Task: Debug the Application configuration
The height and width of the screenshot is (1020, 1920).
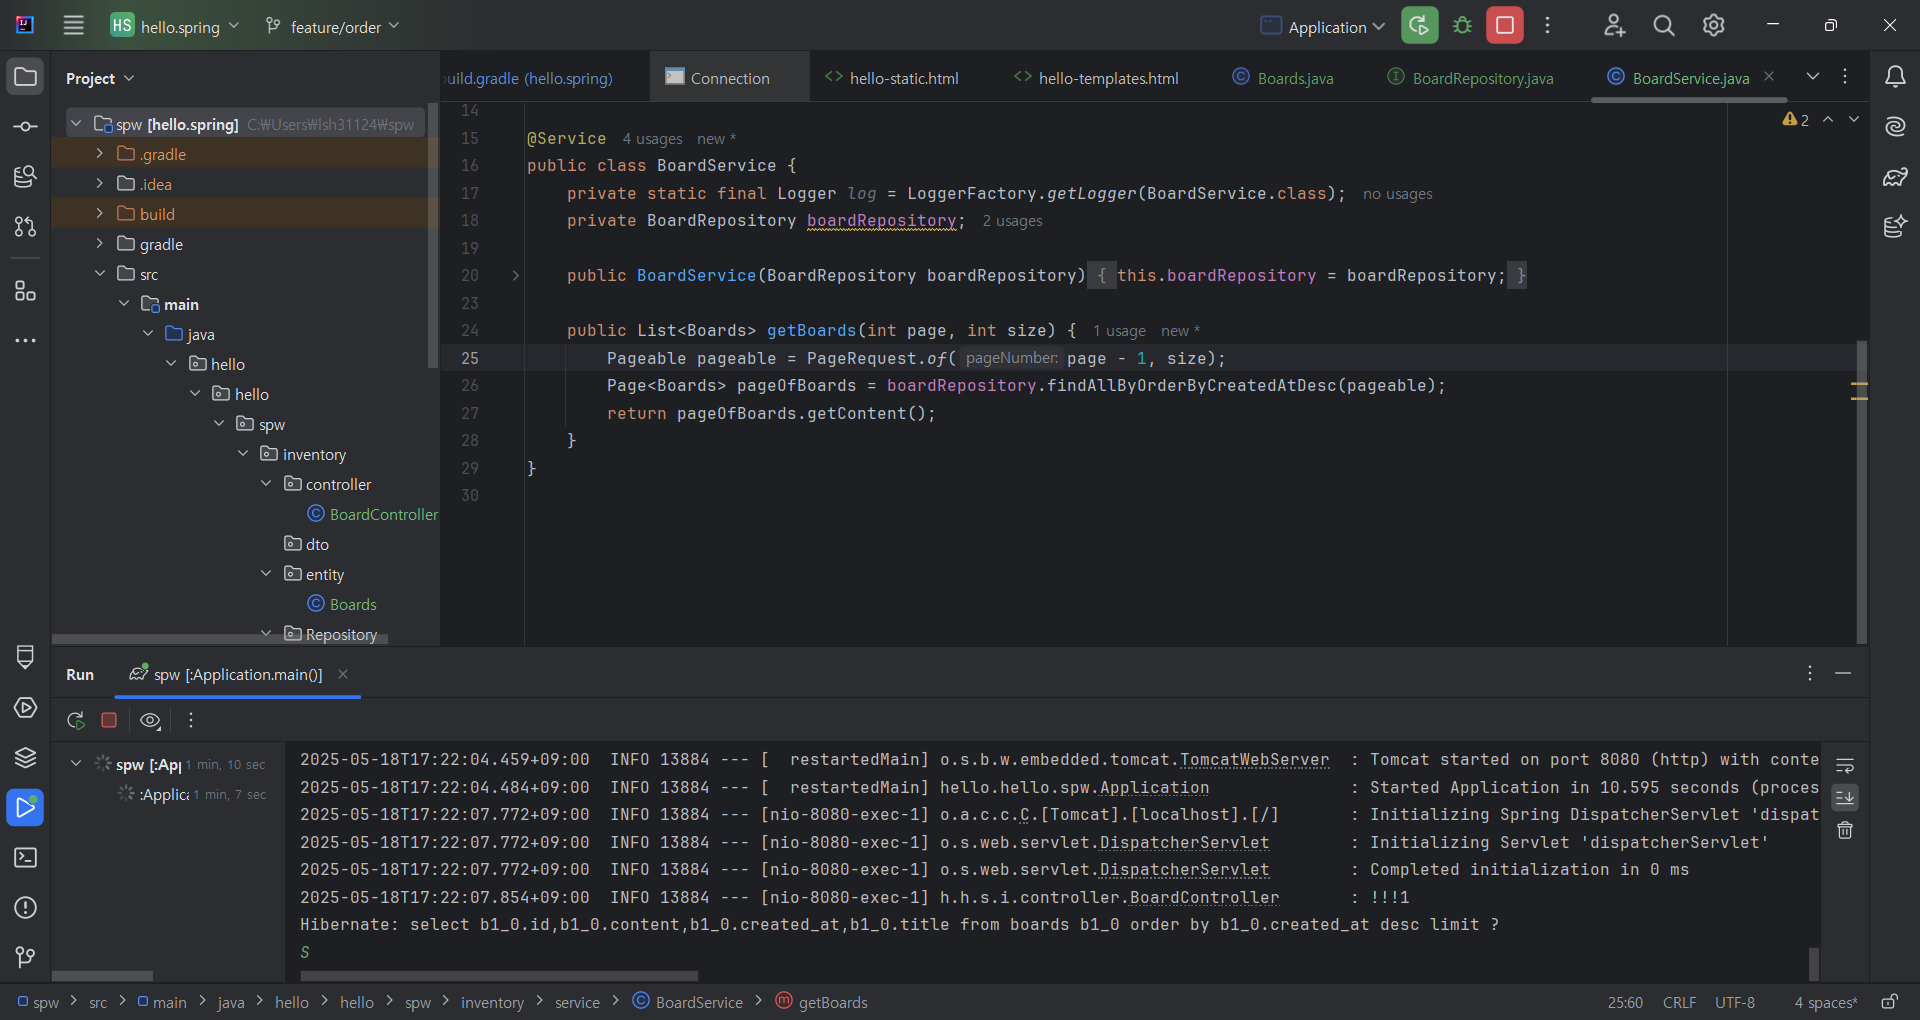Action: tap(1462, 26)
